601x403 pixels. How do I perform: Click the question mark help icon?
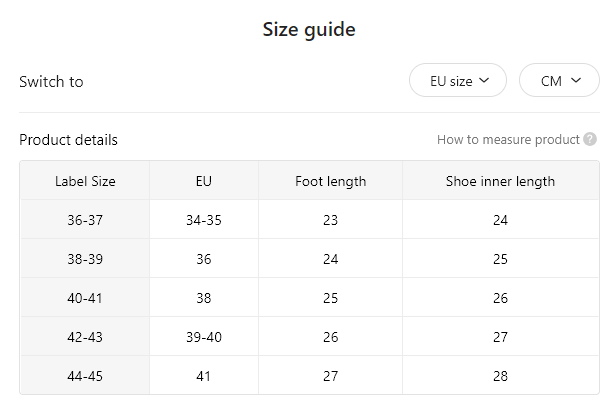[x=590, y=139]
